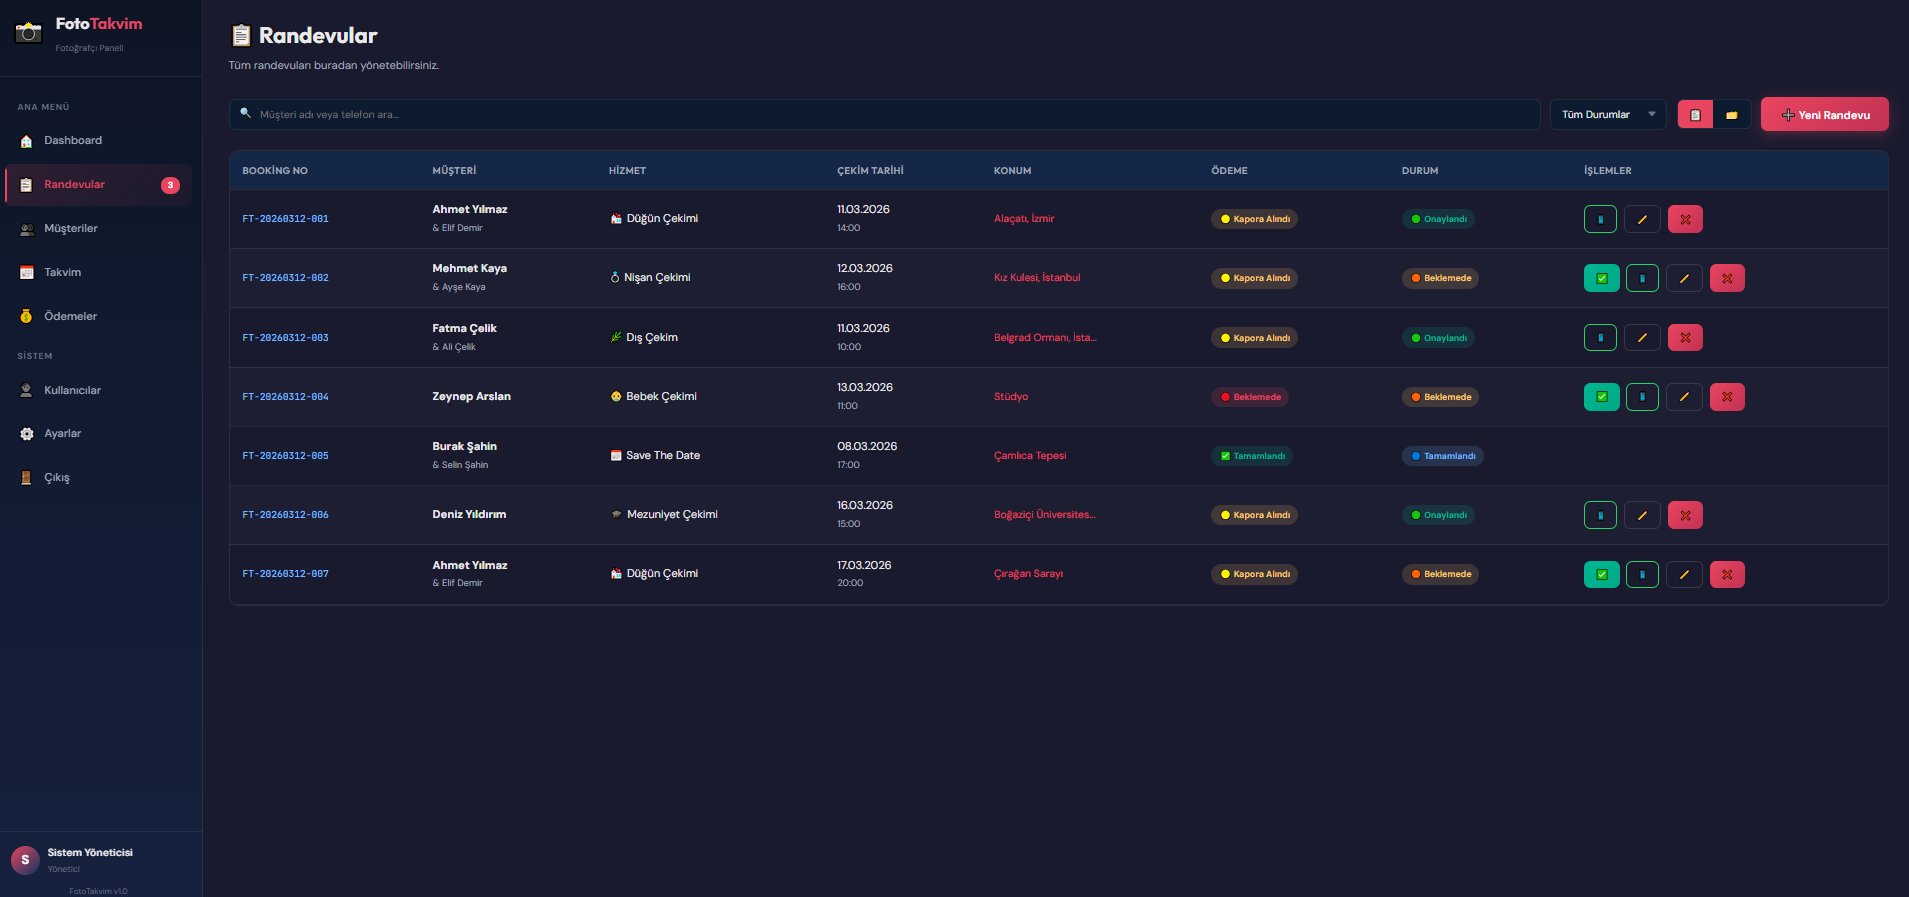Click the FotoTakvim camera logo
This screenshot has width=1909, height=897.
(29, 32)
